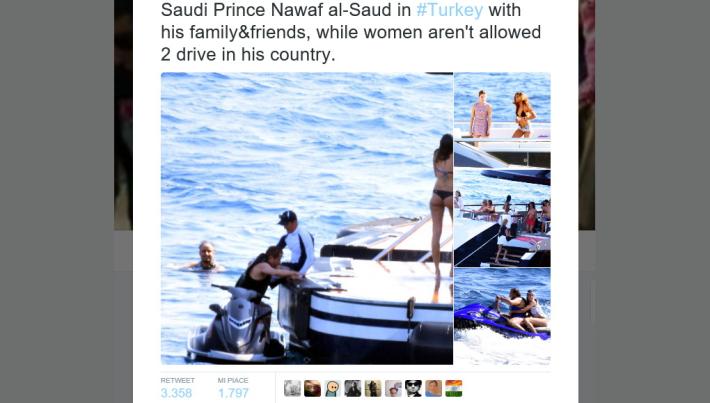Click the RETWEET label above count
This screenshot has height=403, width=710.
coord(178,380)
